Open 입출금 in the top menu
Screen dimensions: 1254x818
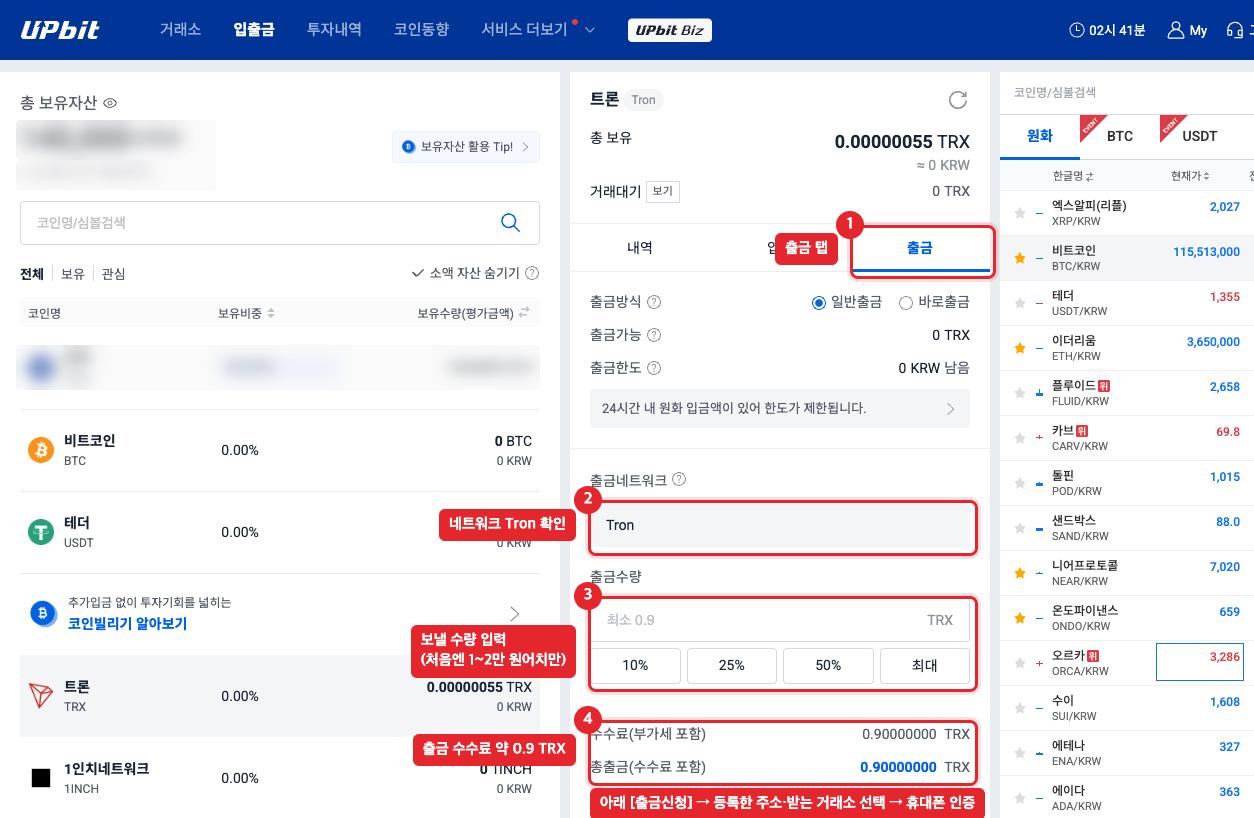[x=254, y=30]
